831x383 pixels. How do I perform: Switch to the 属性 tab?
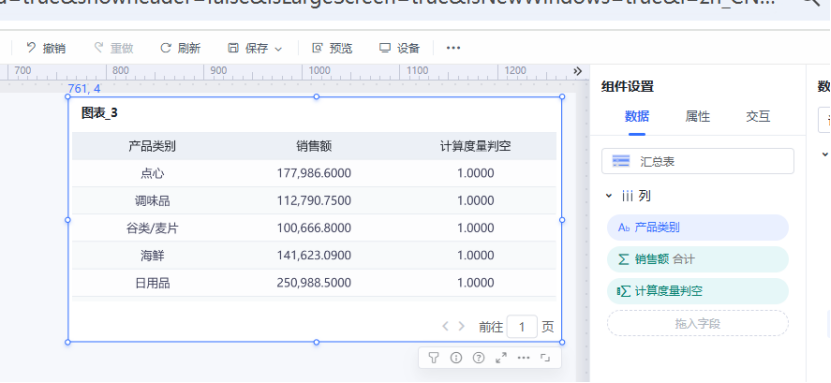click(x=697, y=117)
